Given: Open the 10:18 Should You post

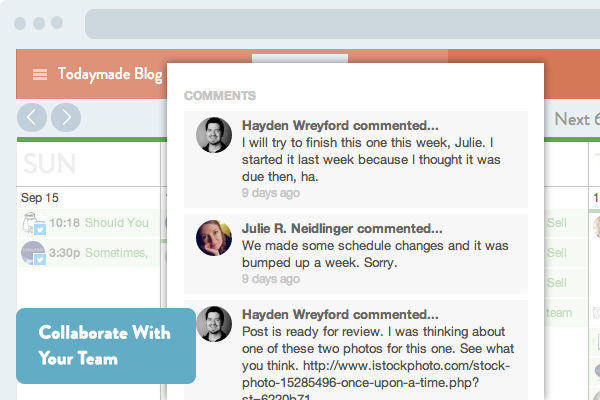Looking at the screenshot, I should [89, 223].
